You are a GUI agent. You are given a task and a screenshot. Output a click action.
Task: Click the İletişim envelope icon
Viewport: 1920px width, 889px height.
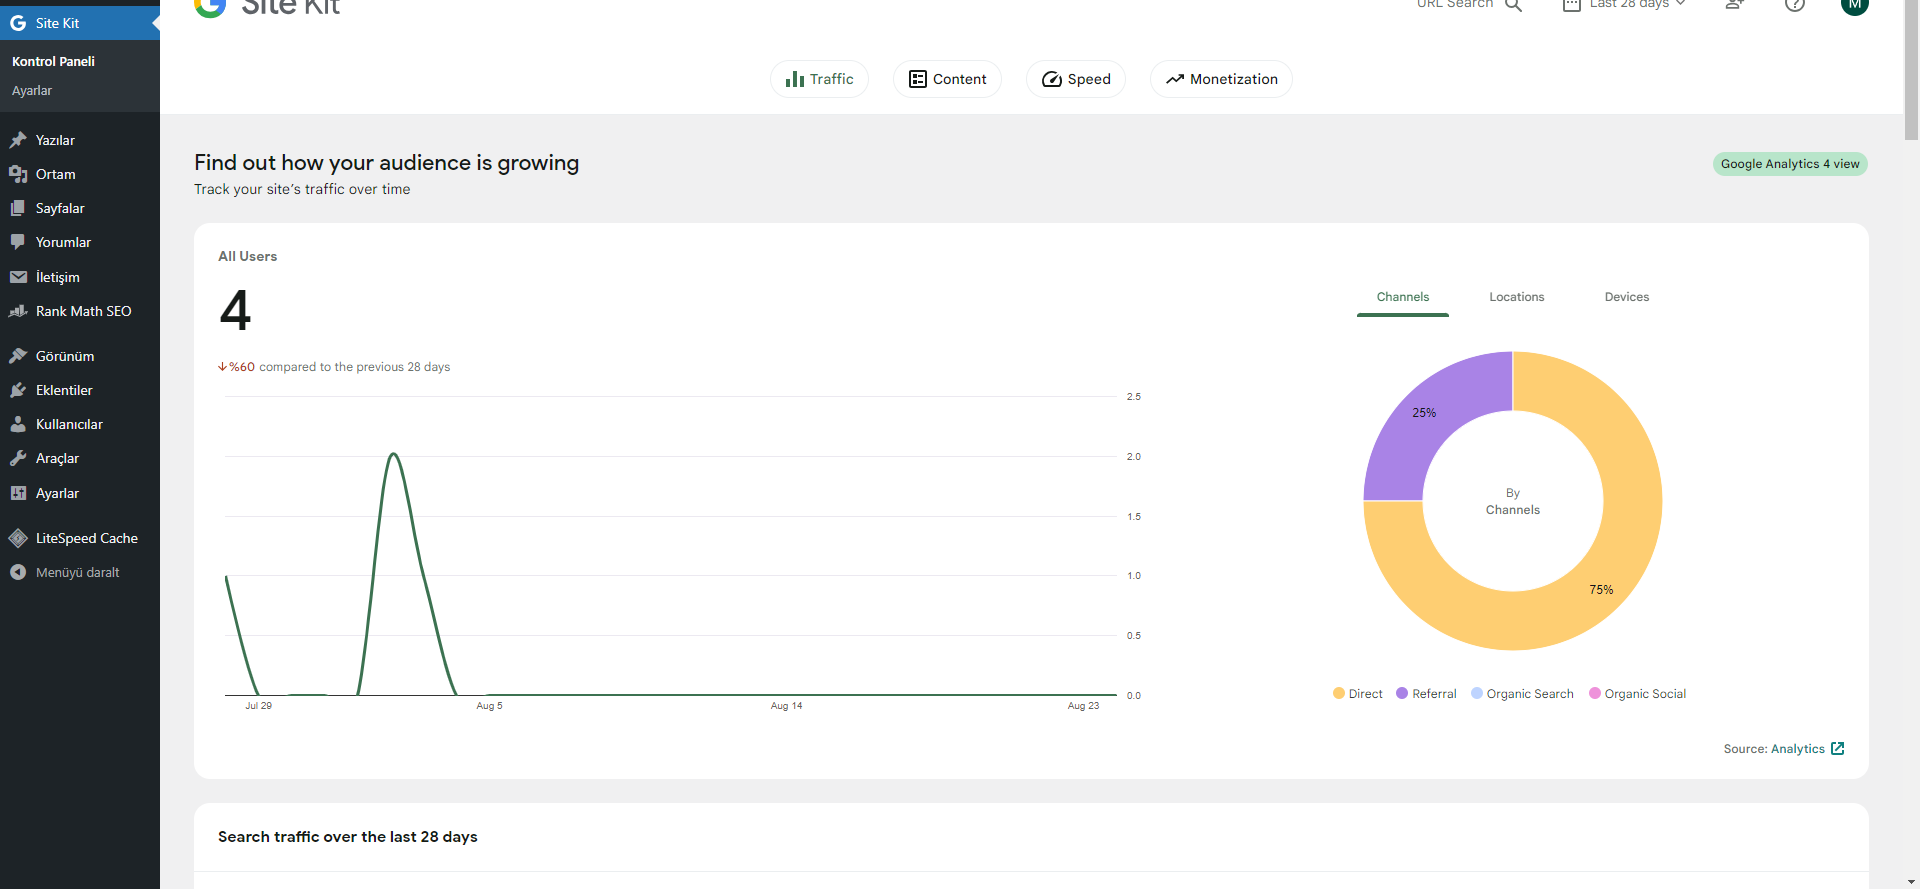point(18,277)
